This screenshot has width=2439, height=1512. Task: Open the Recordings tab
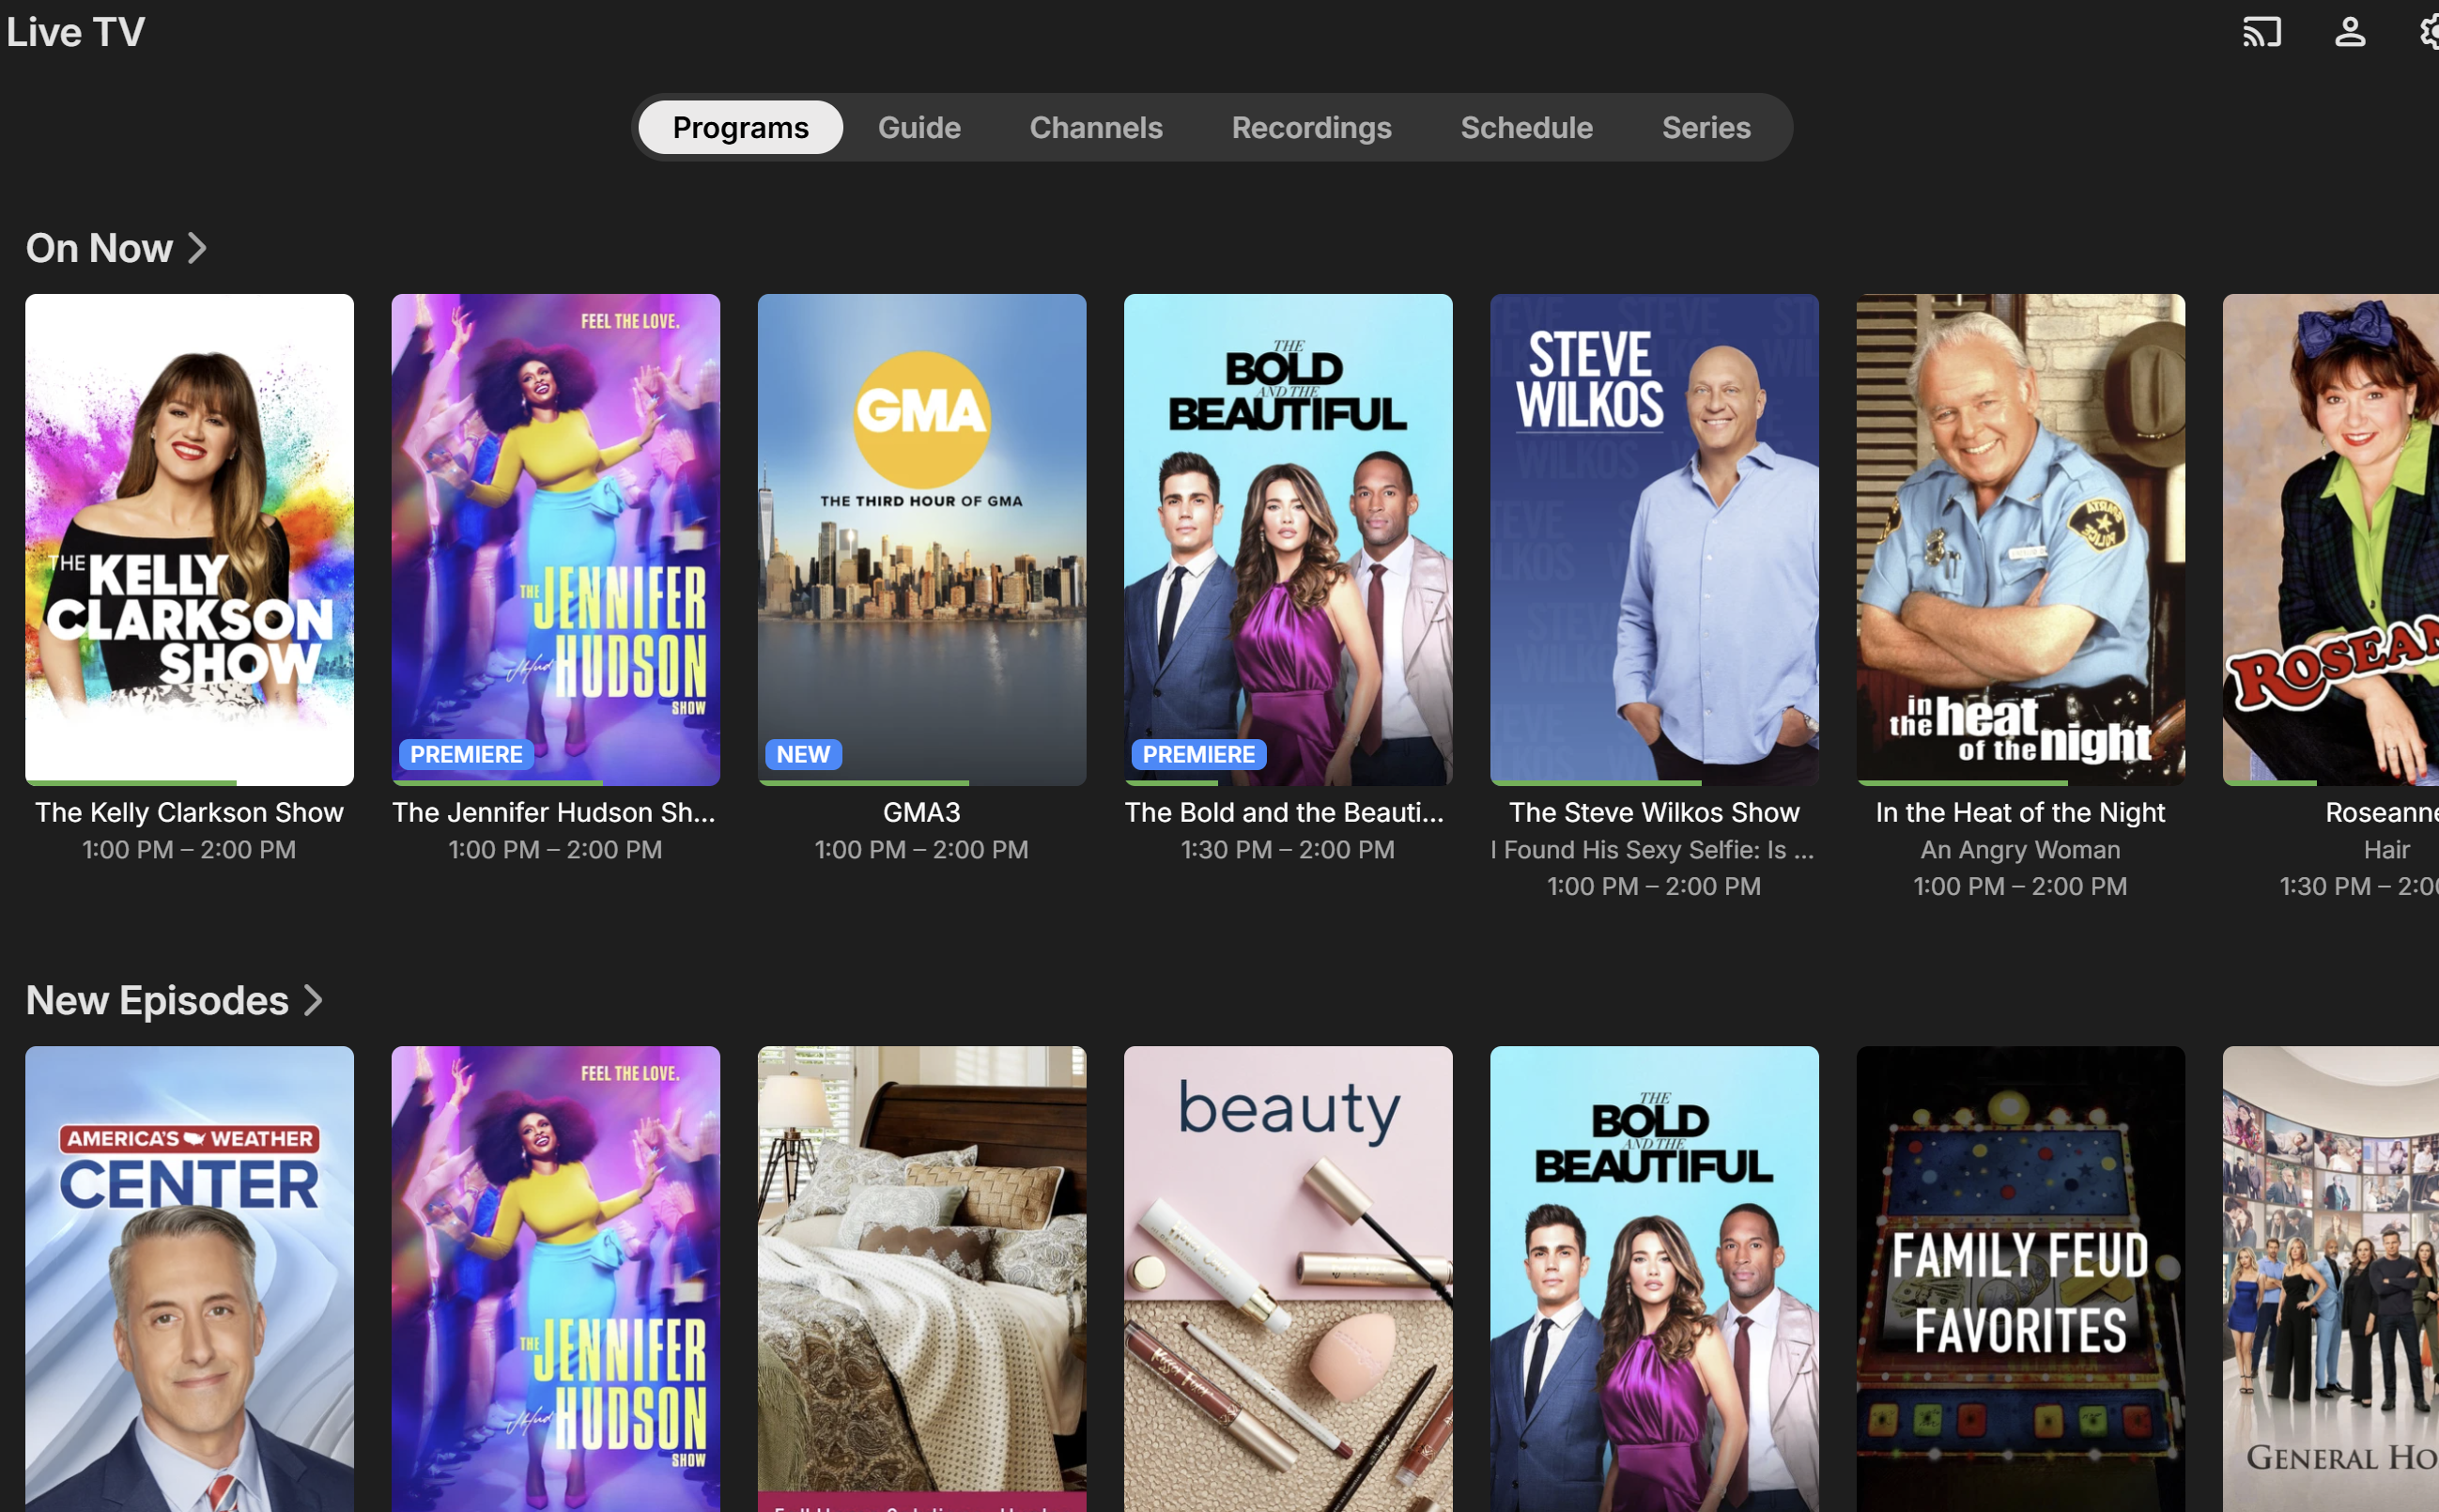[1311, 128]
